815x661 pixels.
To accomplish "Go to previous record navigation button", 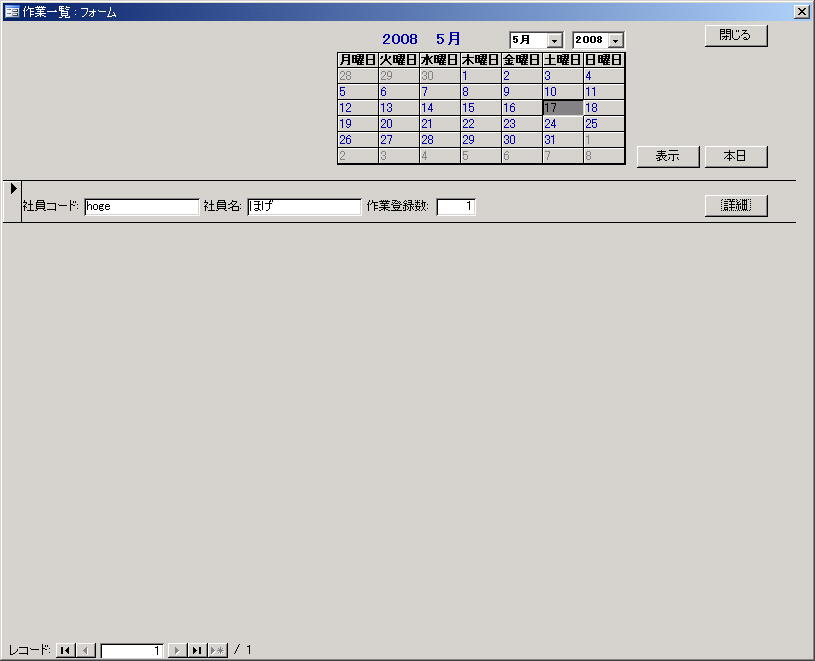I will tap(86, 650).
